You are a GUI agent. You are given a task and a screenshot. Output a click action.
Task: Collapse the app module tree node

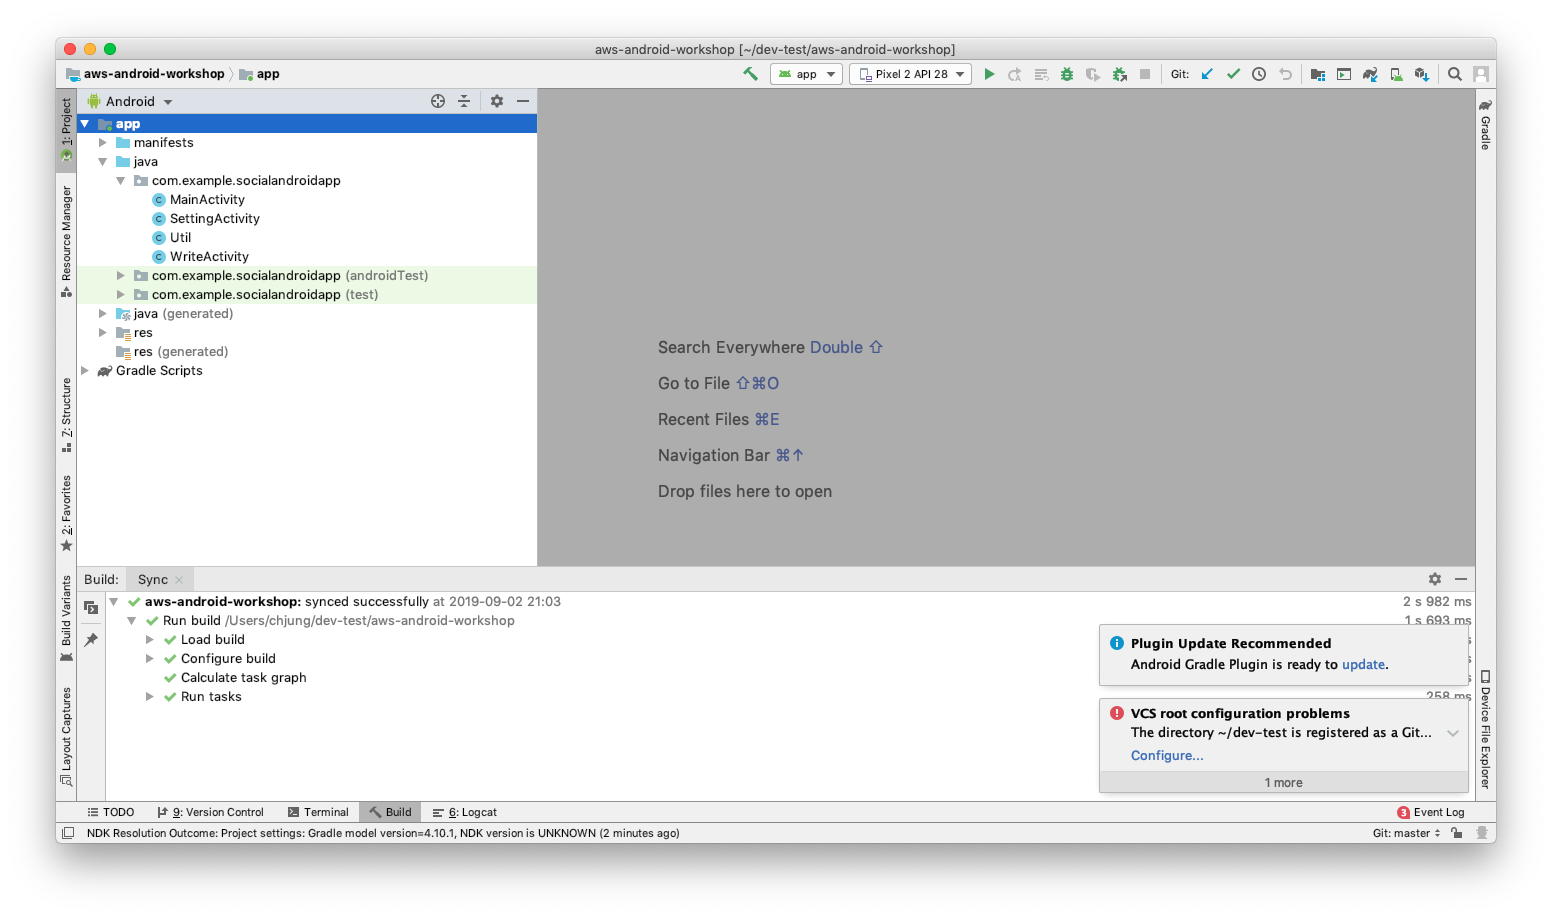click(x=85, y=124)
